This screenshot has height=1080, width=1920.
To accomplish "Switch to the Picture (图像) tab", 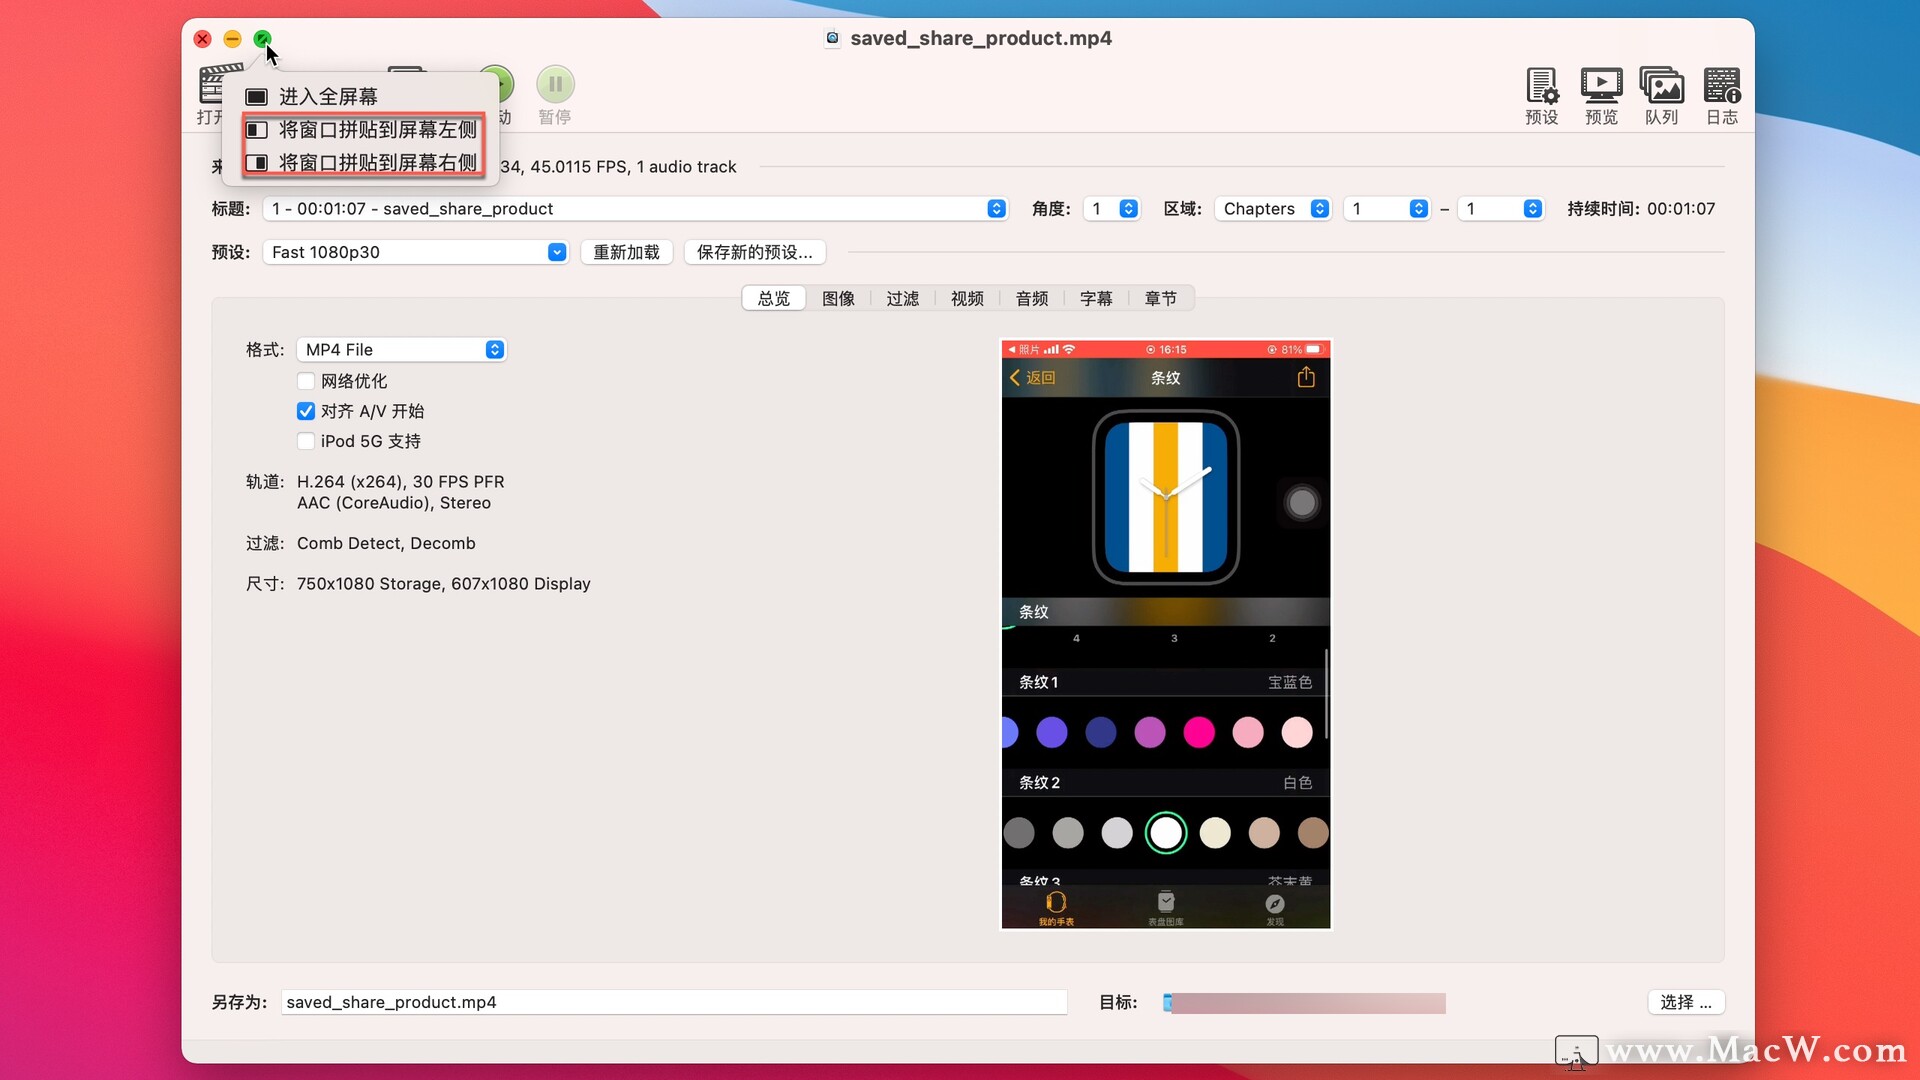I will (838, 298).
